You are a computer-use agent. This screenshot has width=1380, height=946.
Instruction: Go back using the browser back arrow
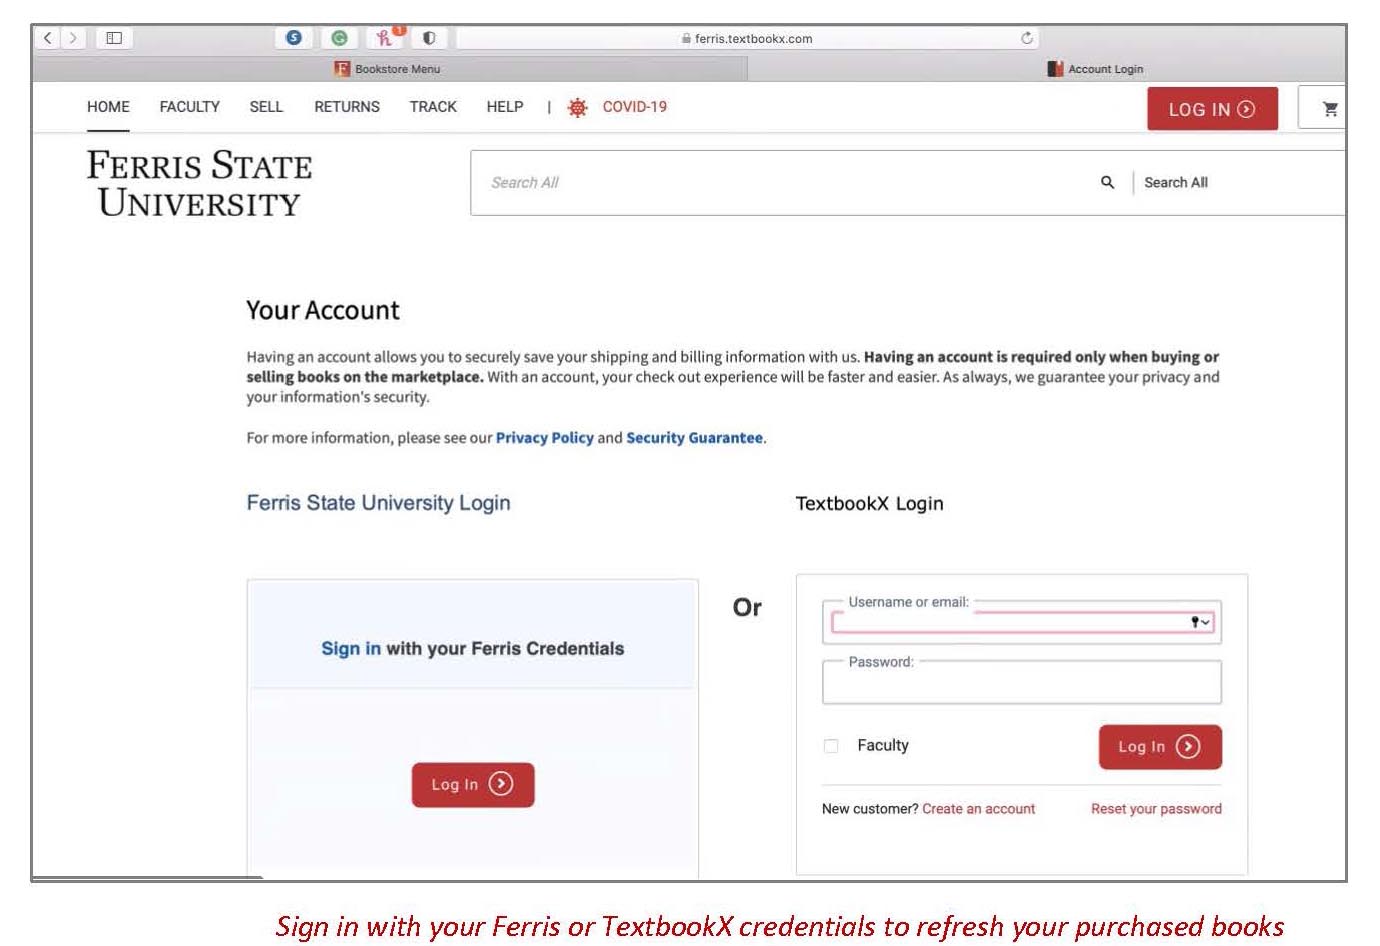(47, 38)
